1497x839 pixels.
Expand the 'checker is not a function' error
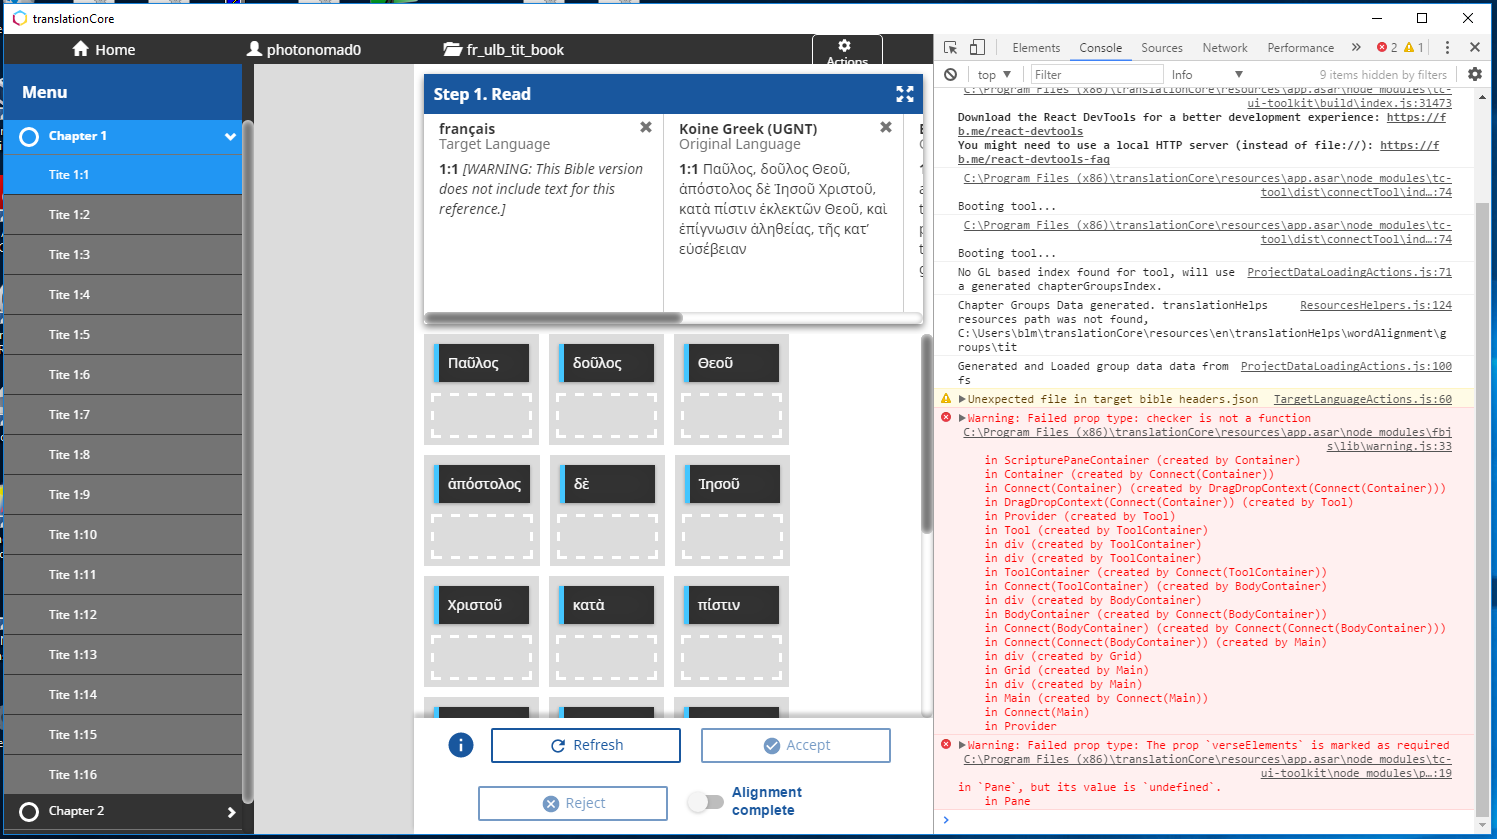point(962,418)
